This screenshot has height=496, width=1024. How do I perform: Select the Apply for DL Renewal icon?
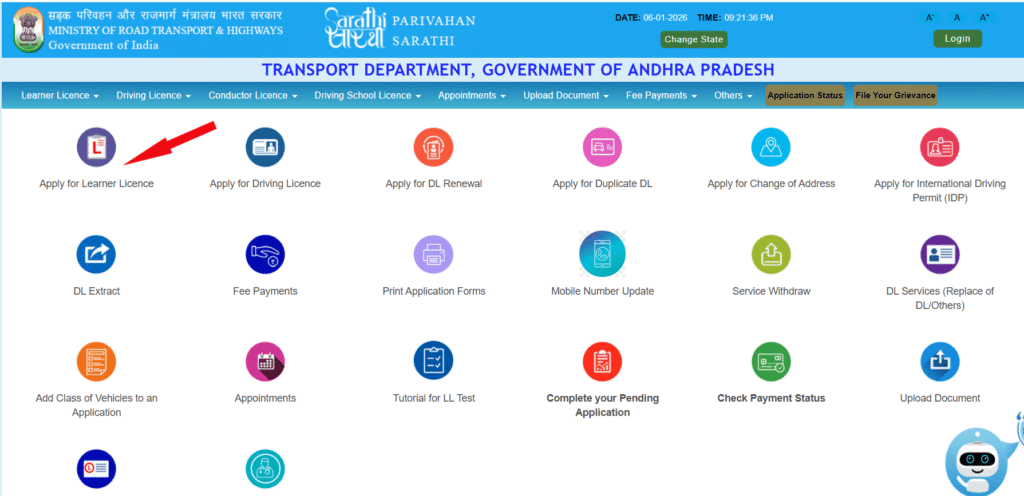434,148
